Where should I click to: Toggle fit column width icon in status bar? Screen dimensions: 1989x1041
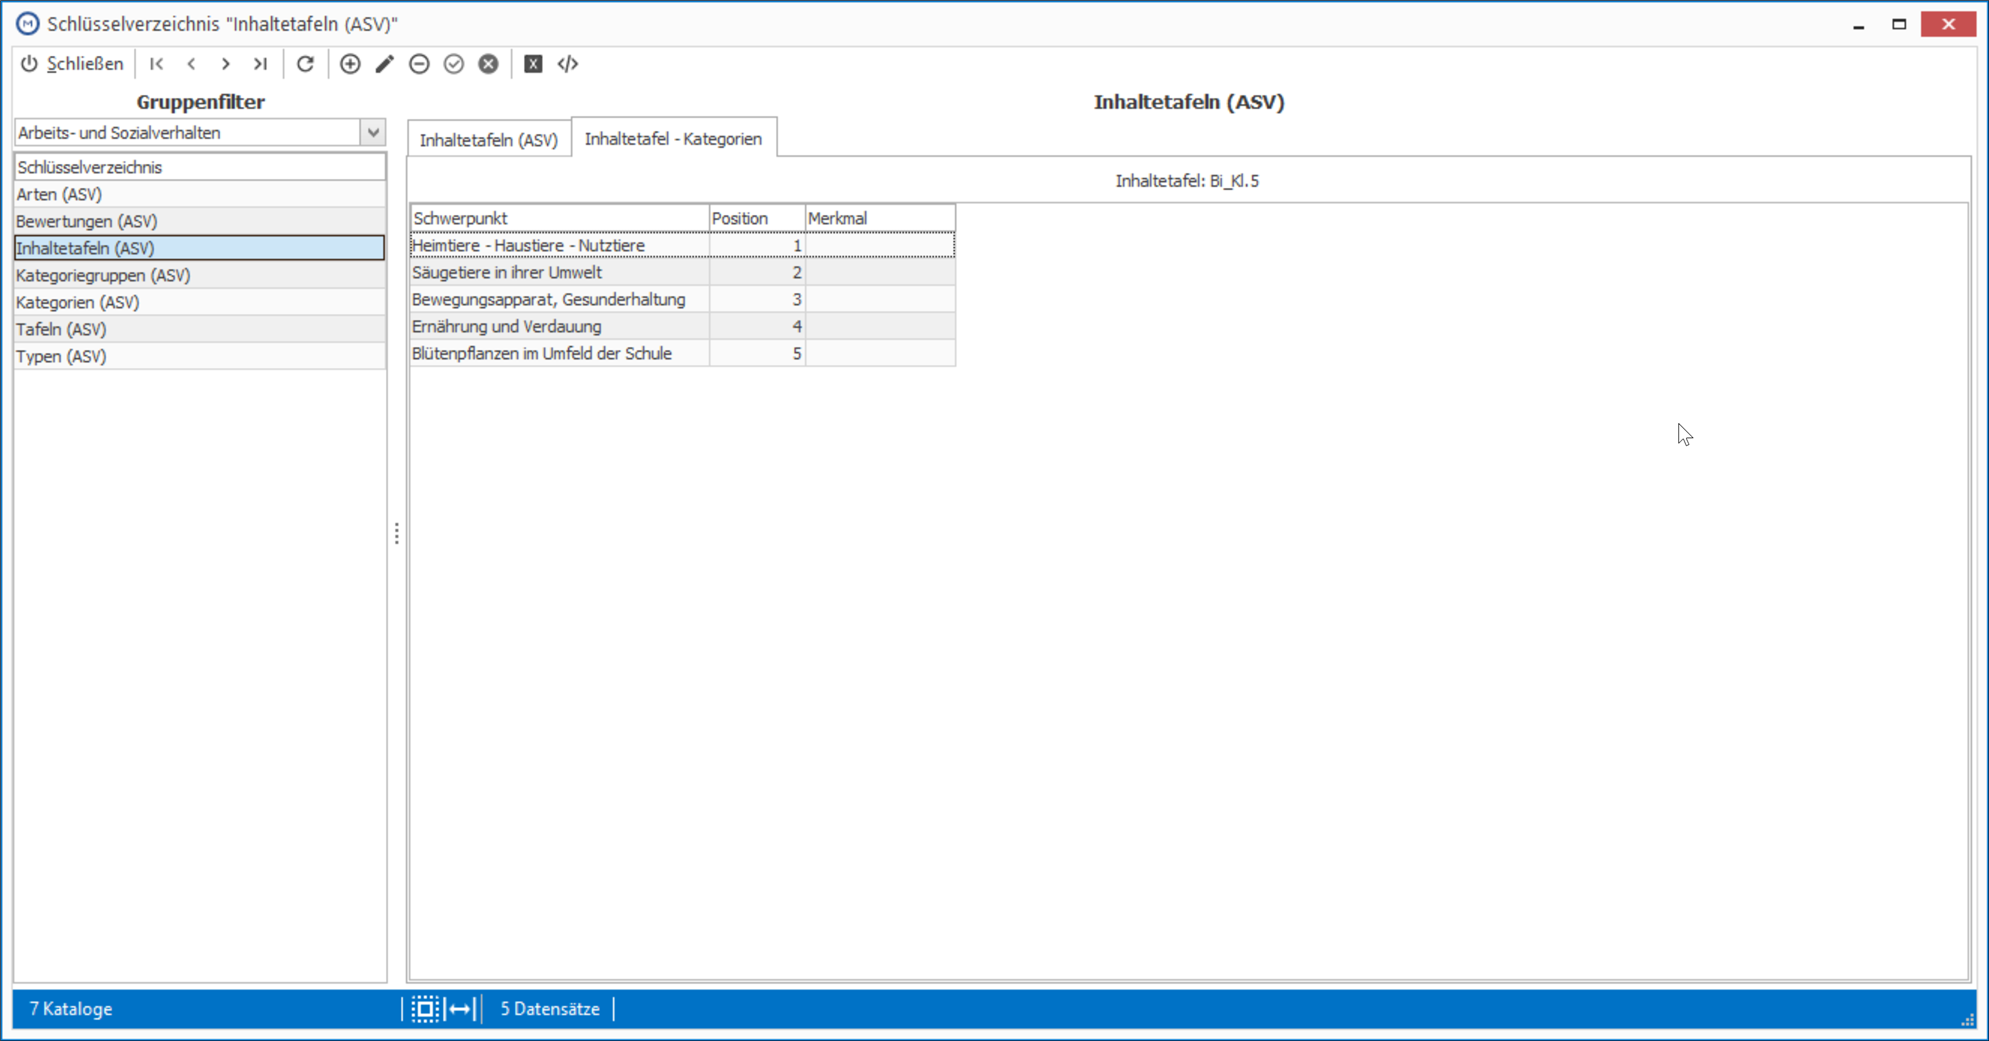pos(461,1009)
